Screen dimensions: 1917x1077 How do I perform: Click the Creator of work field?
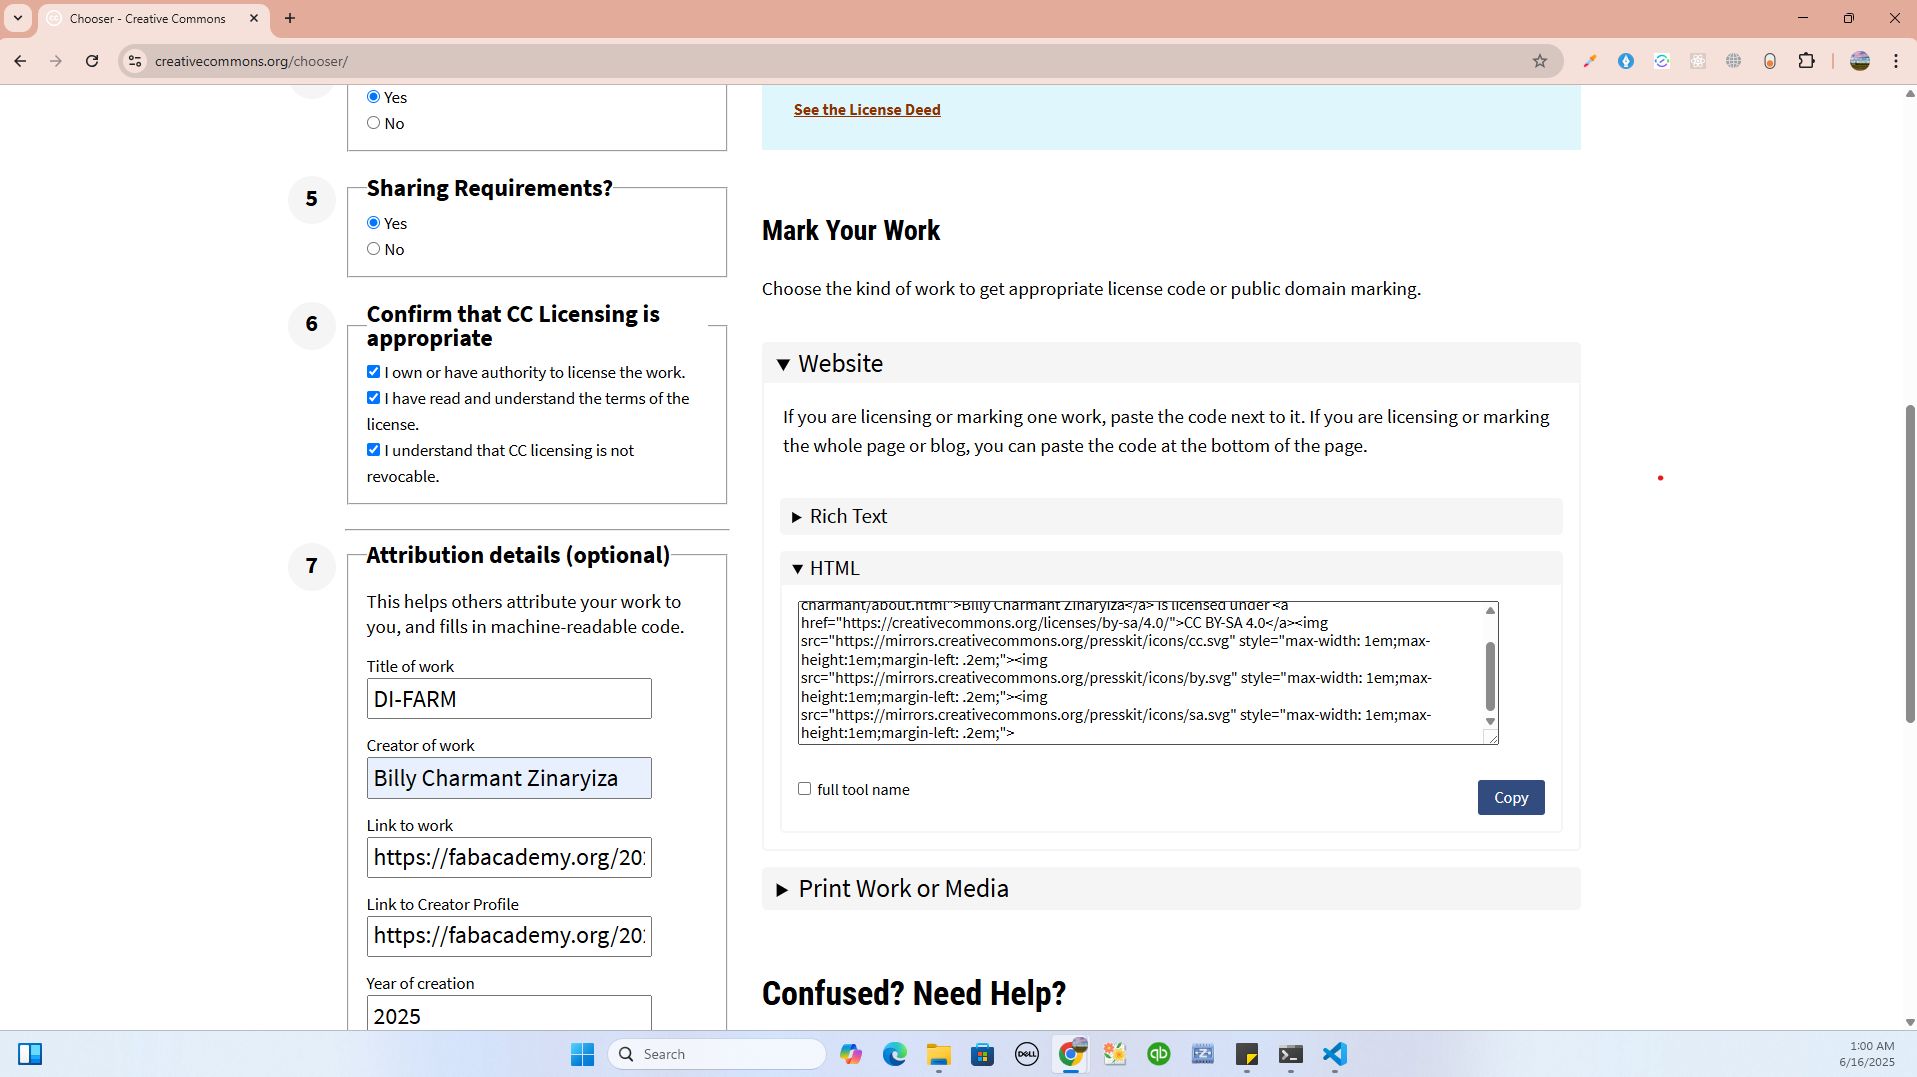[509, 778]
